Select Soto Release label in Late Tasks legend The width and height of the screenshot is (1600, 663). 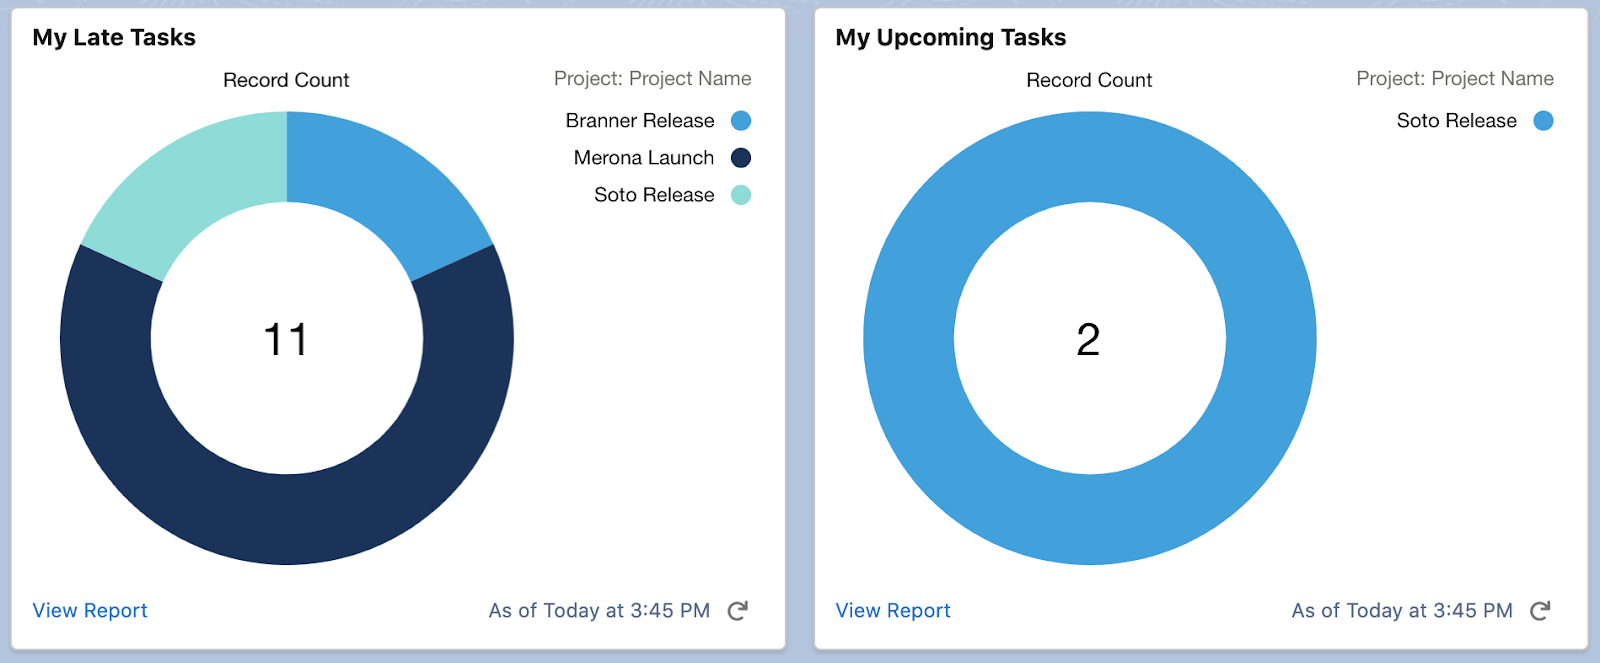tap(654, 195)
